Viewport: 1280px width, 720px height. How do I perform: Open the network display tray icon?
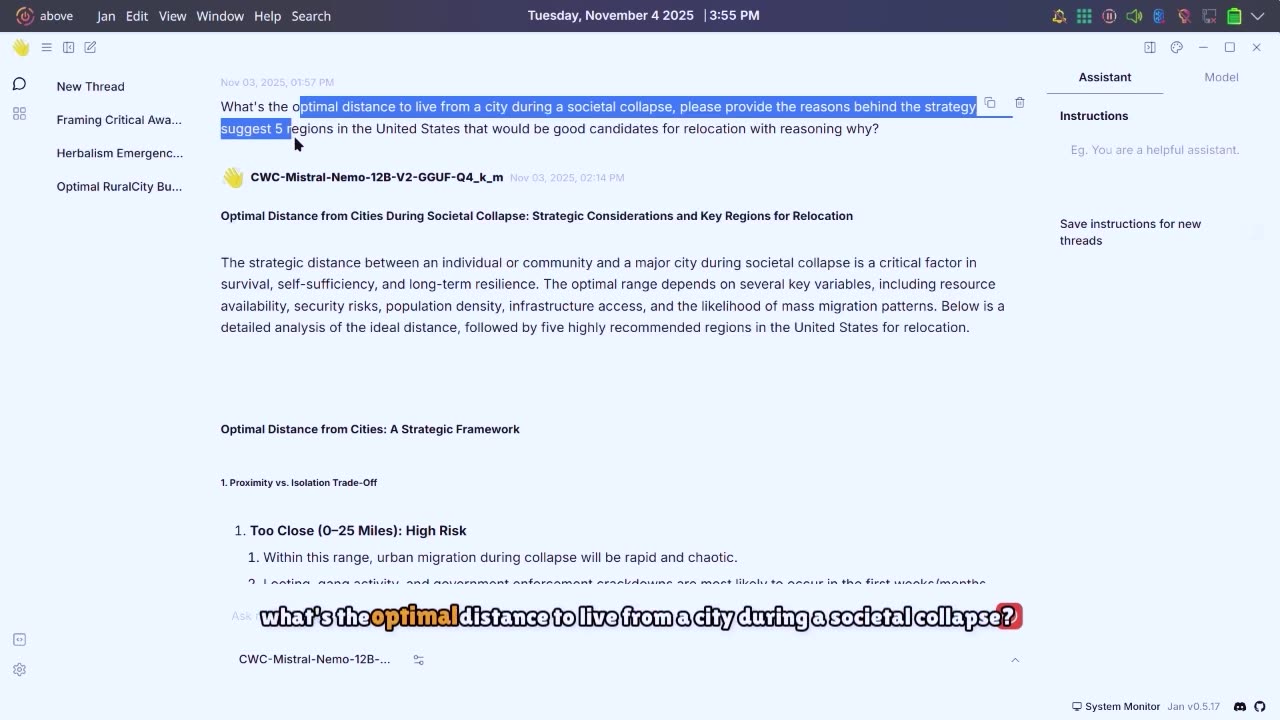[1209, 16]
